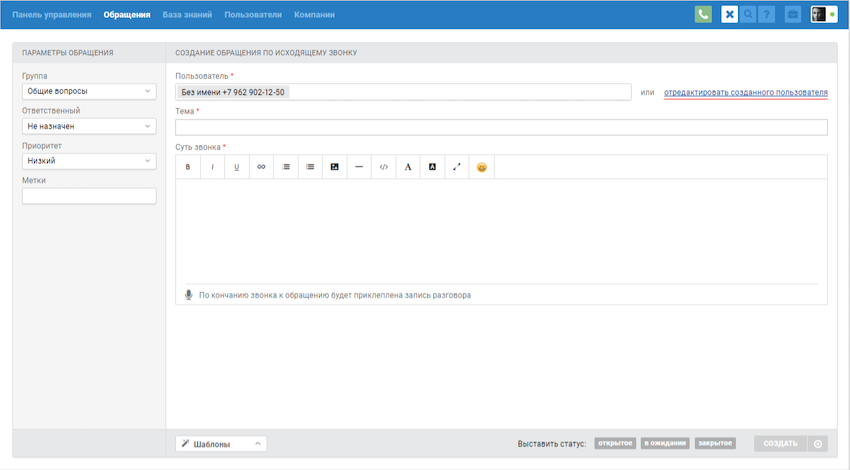The width and height of the screenshot is (850, 470).
Task: Select the 'Без имени +7 962 902-12-50' tag
Action: pos(233,92)
